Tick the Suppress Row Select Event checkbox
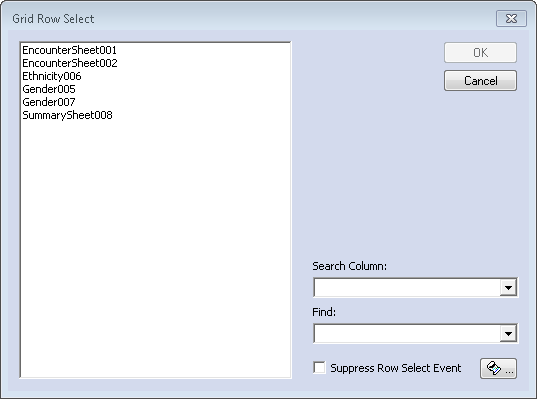 point(319,367)
